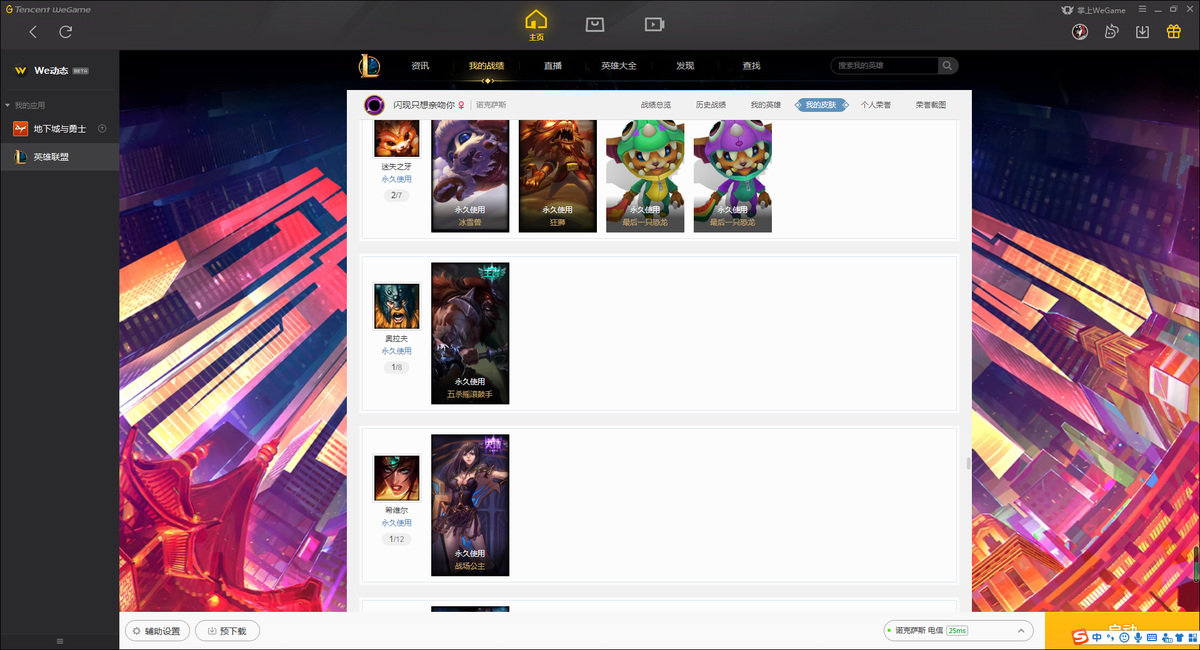Open the 主页 home icon

(x=537, y=25)
